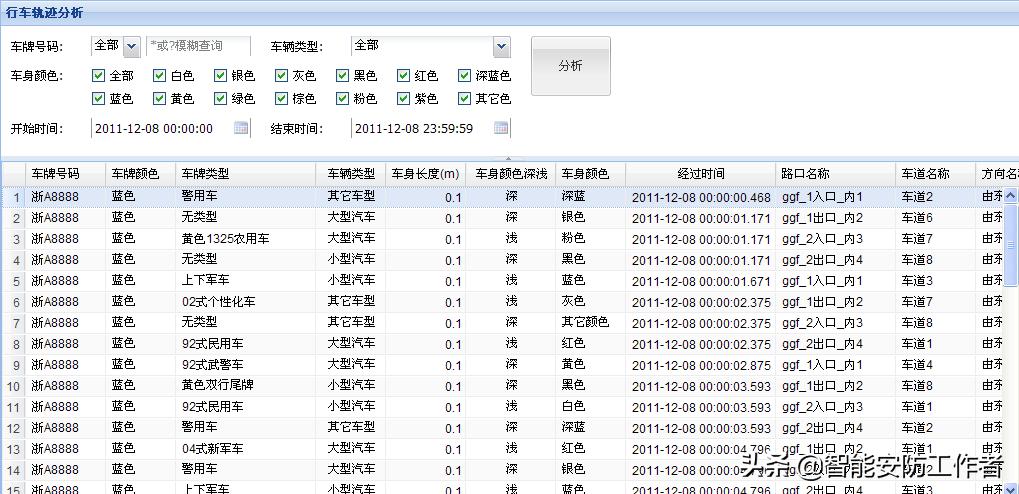Toggle the 全部 body color checkbox
Viewport: 1019px width, 494px height.
[x=99, y=75]
